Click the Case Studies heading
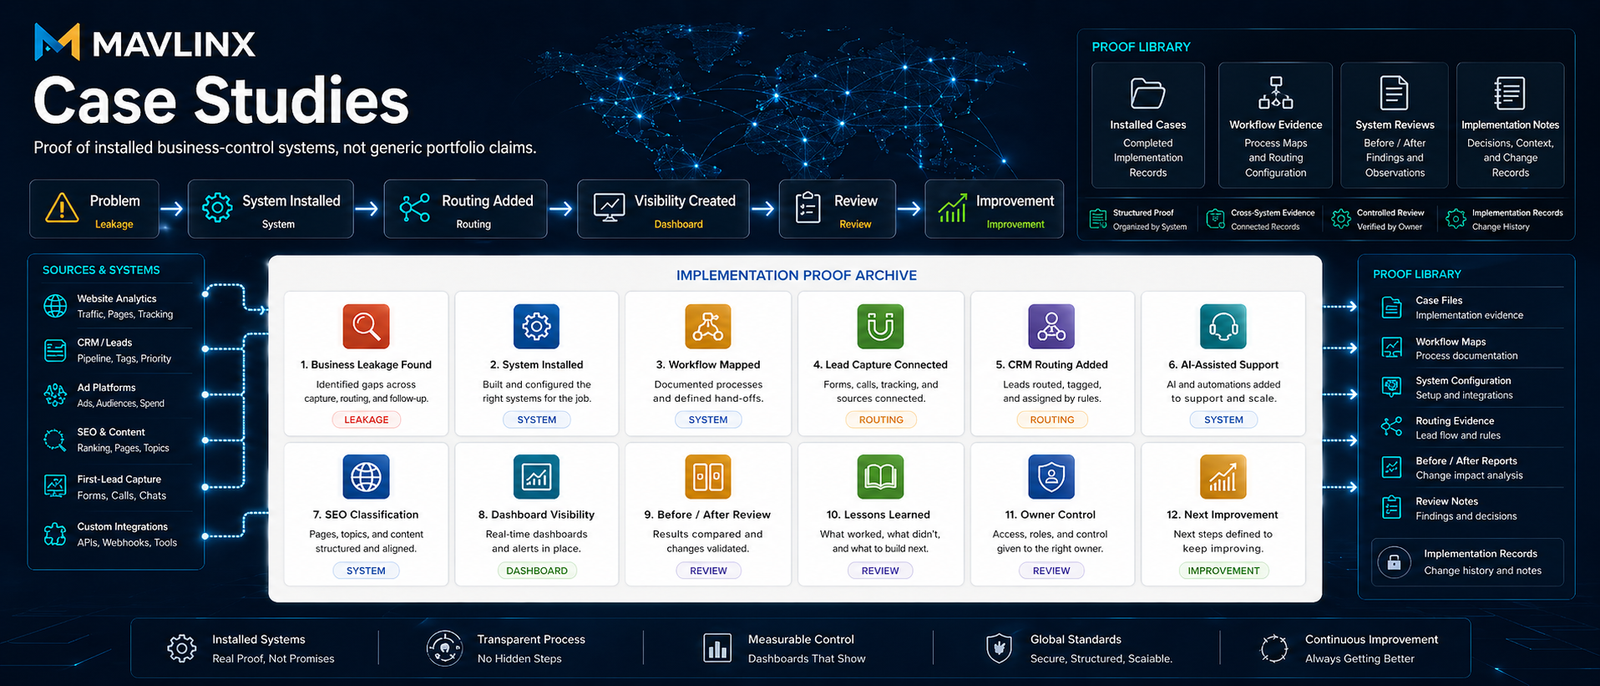The width and height of the screenshot is (1600, 686). [221, 100]
